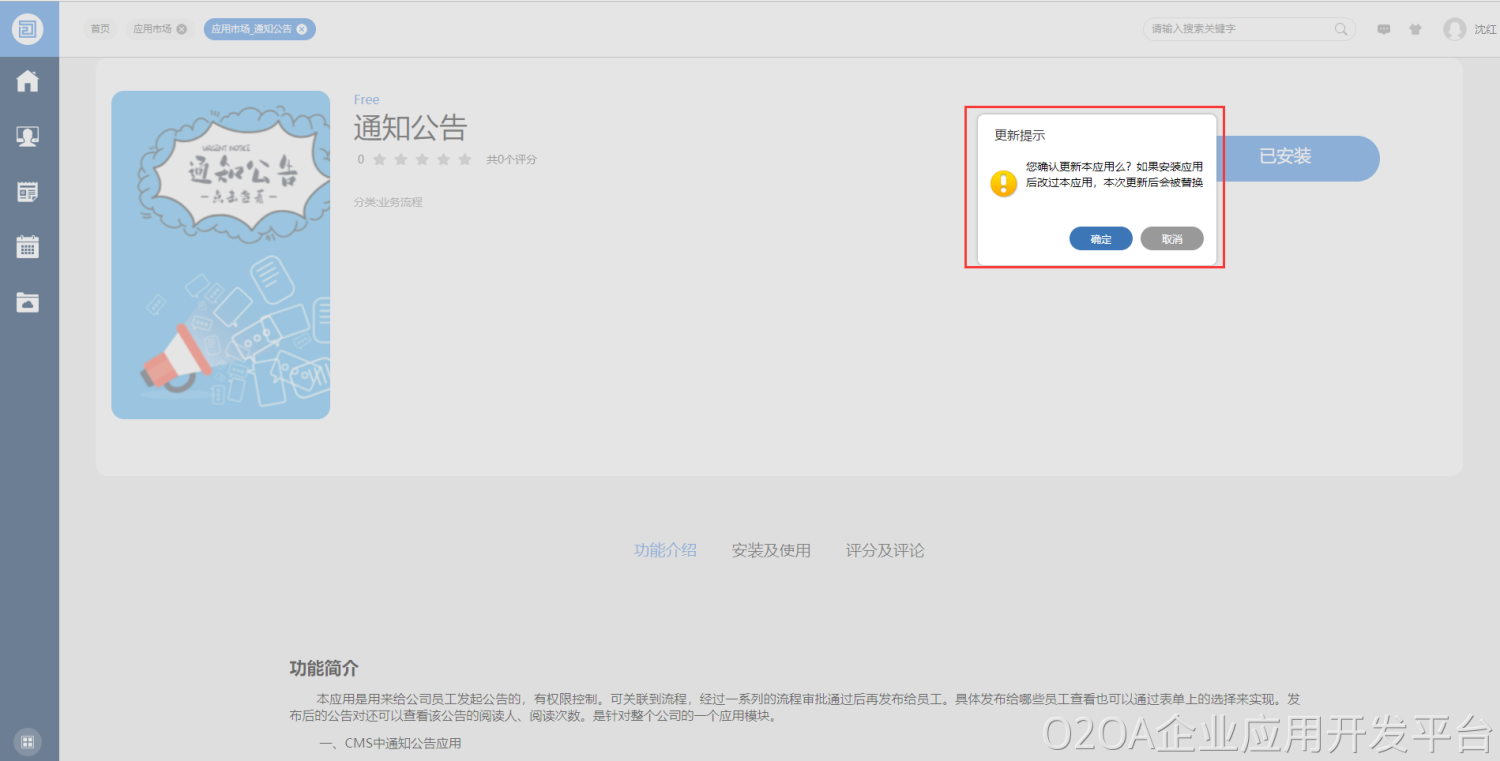The image size is (1500, 761).
Task: Open the app grid icon at sidebar bottom
Action: click(x=28, y=741)
